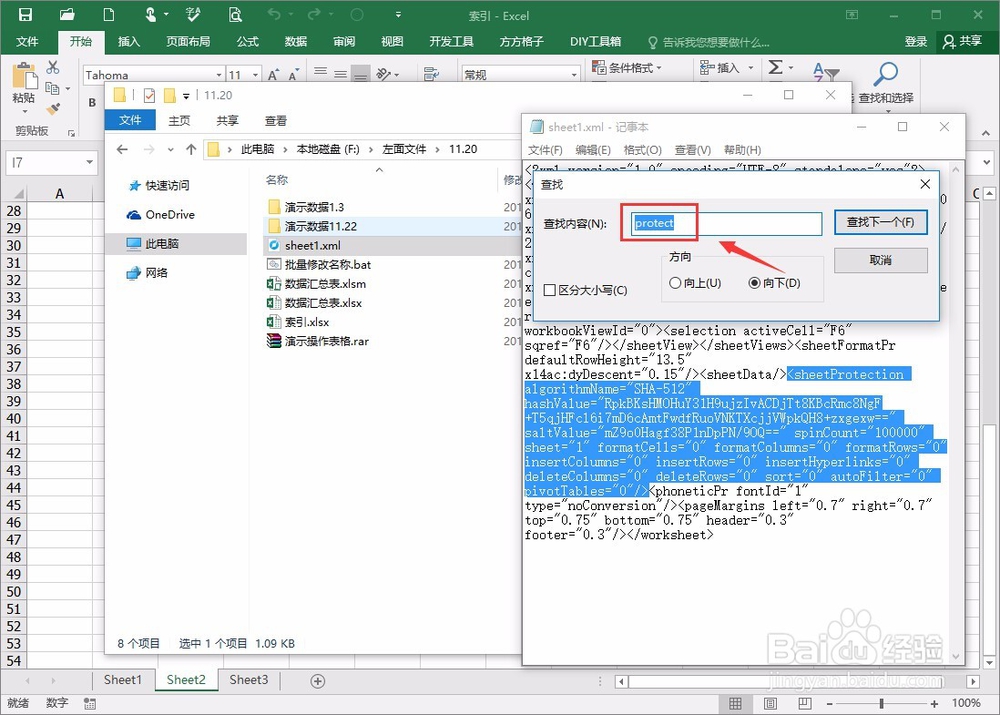Click the macro recording icon in the status bar
This screenshot has height=715, width=1000.
(90, 703)
